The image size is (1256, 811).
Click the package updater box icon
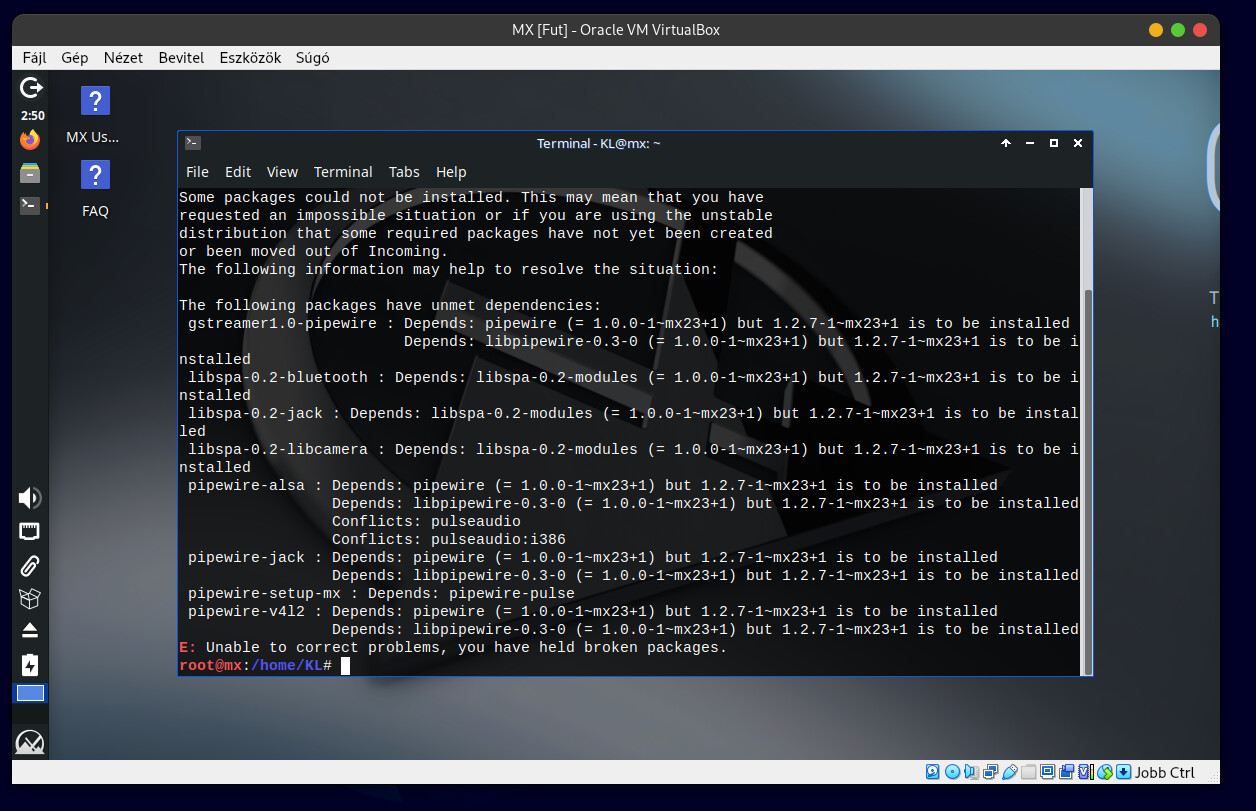pyautogui.click(x=30, y=598)
